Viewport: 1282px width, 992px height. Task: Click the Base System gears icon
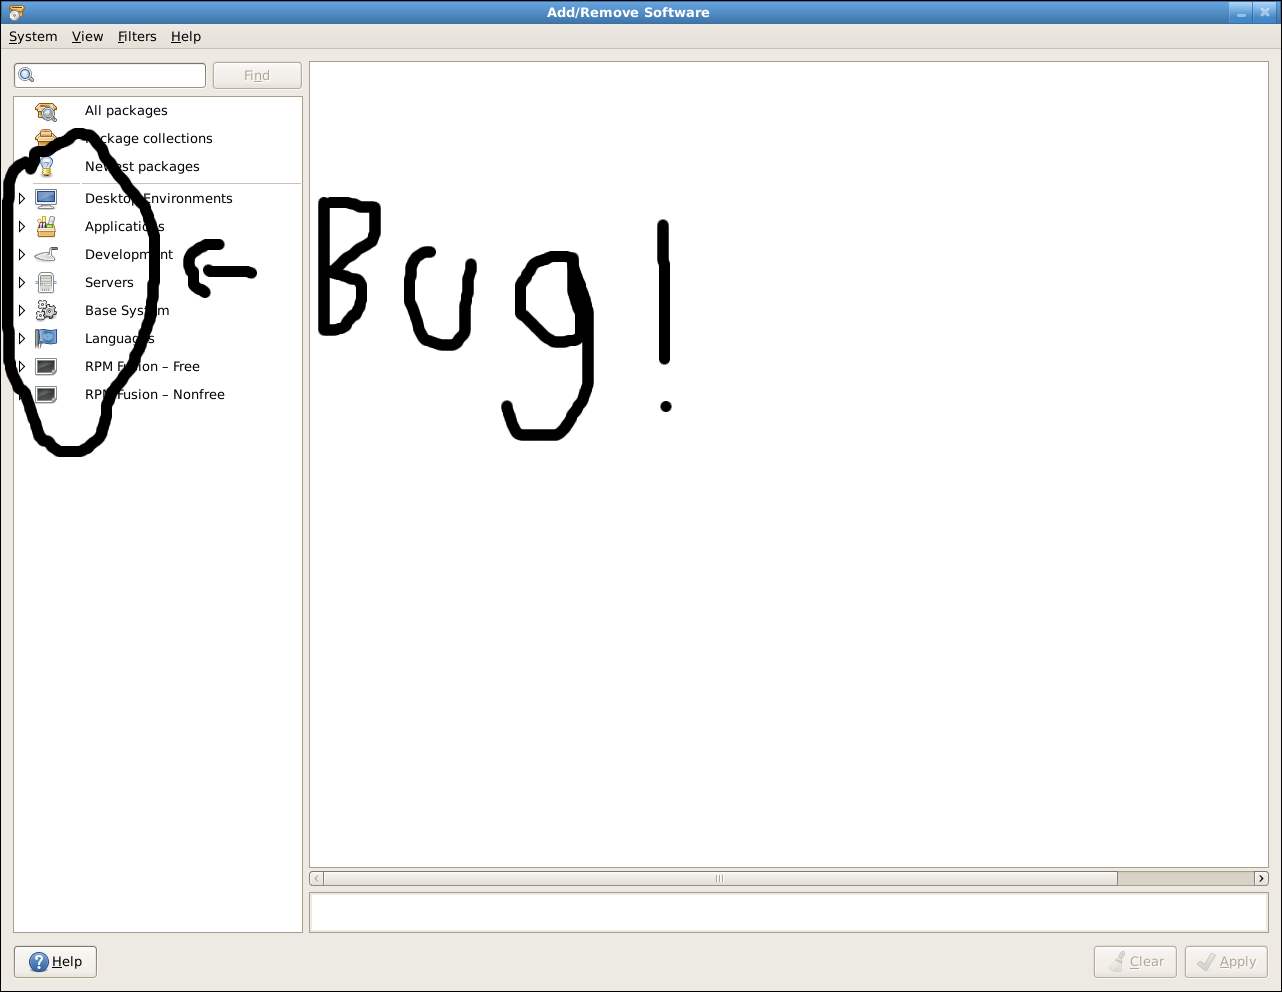coord(46,311)
